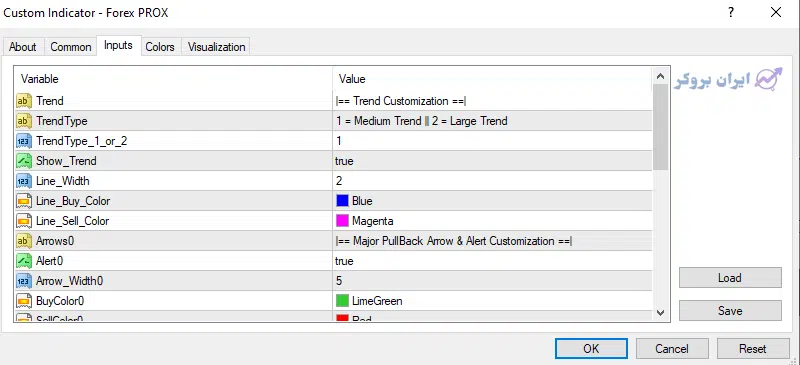Click the Cancel button
800x365 pixels.
[672, 349]
